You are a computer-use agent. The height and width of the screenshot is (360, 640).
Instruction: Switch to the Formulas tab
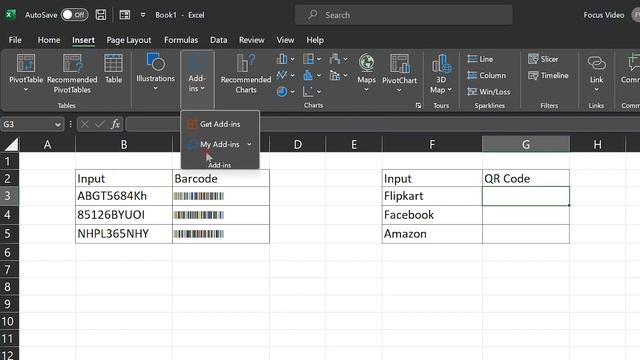tap(181, 40)
